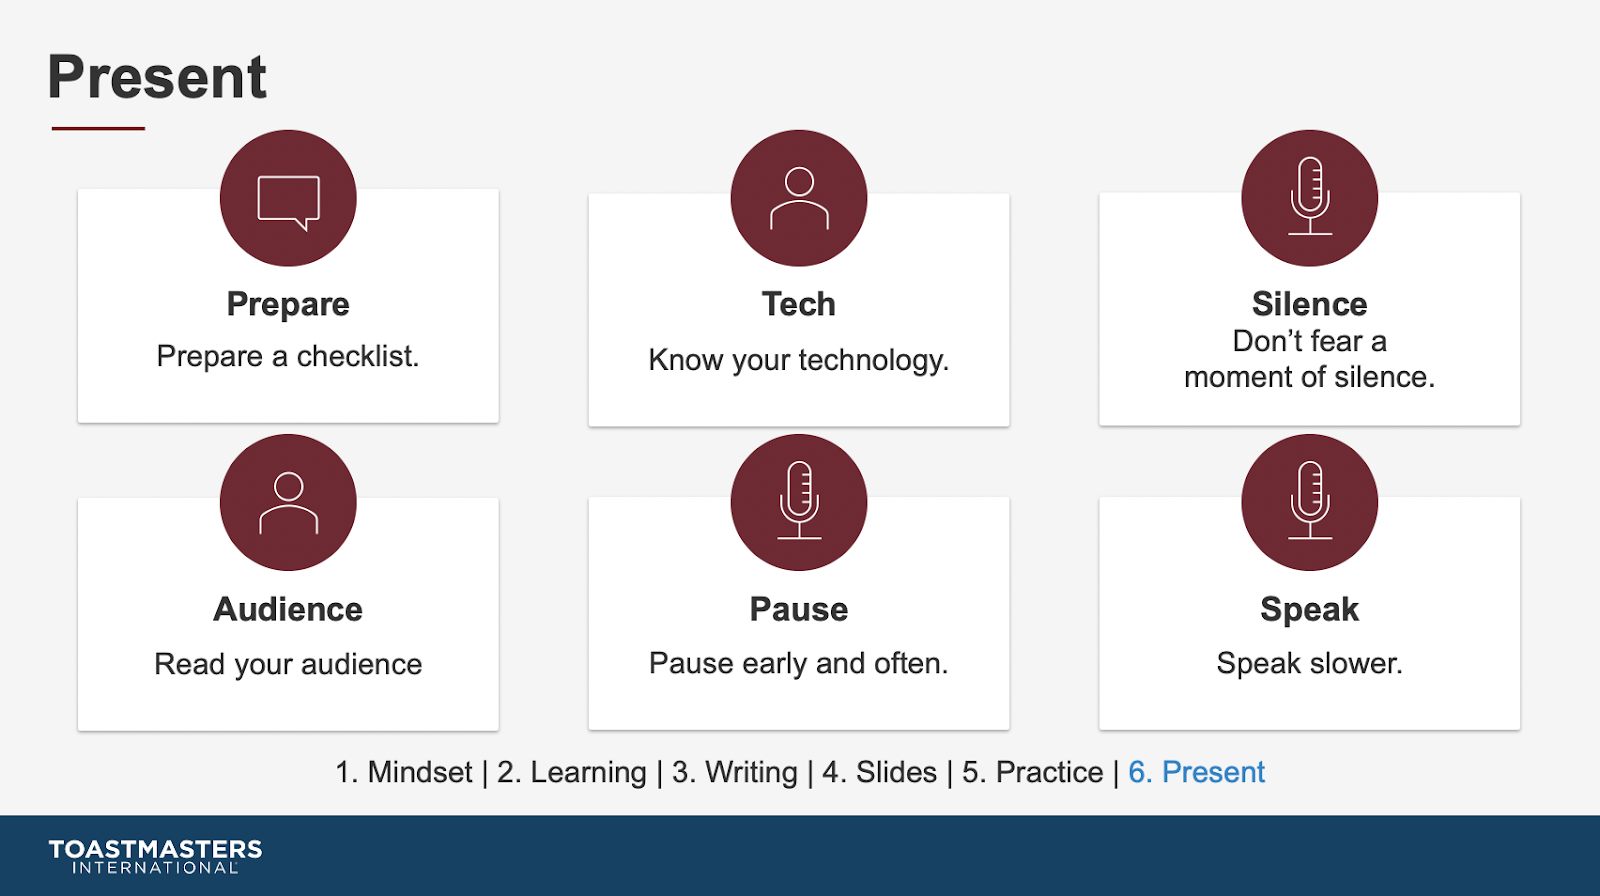Image resolution: width=1600 pixels, height=896 pixels.
Task: Click the microphone icon above Silence
Action: click(x=1309, y=198)
